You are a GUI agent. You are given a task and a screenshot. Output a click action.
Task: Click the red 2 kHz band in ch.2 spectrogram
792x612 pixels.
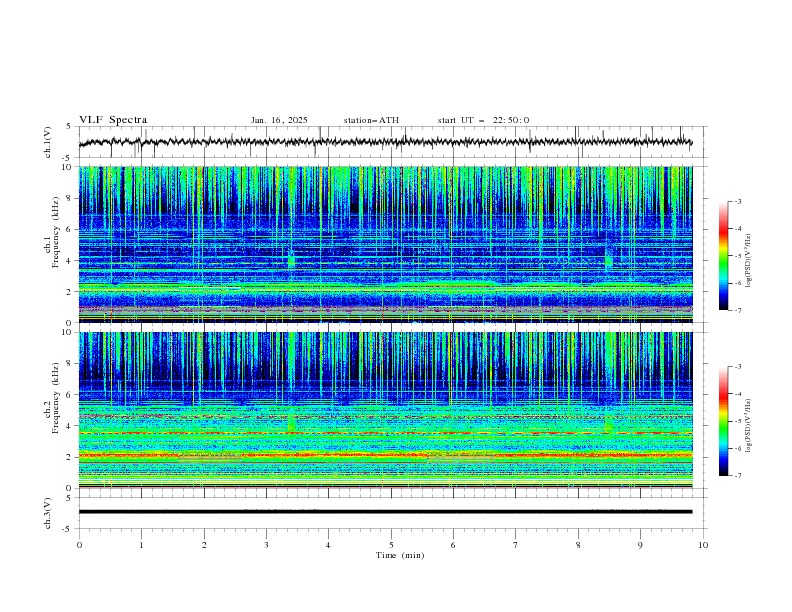[385, 455]
